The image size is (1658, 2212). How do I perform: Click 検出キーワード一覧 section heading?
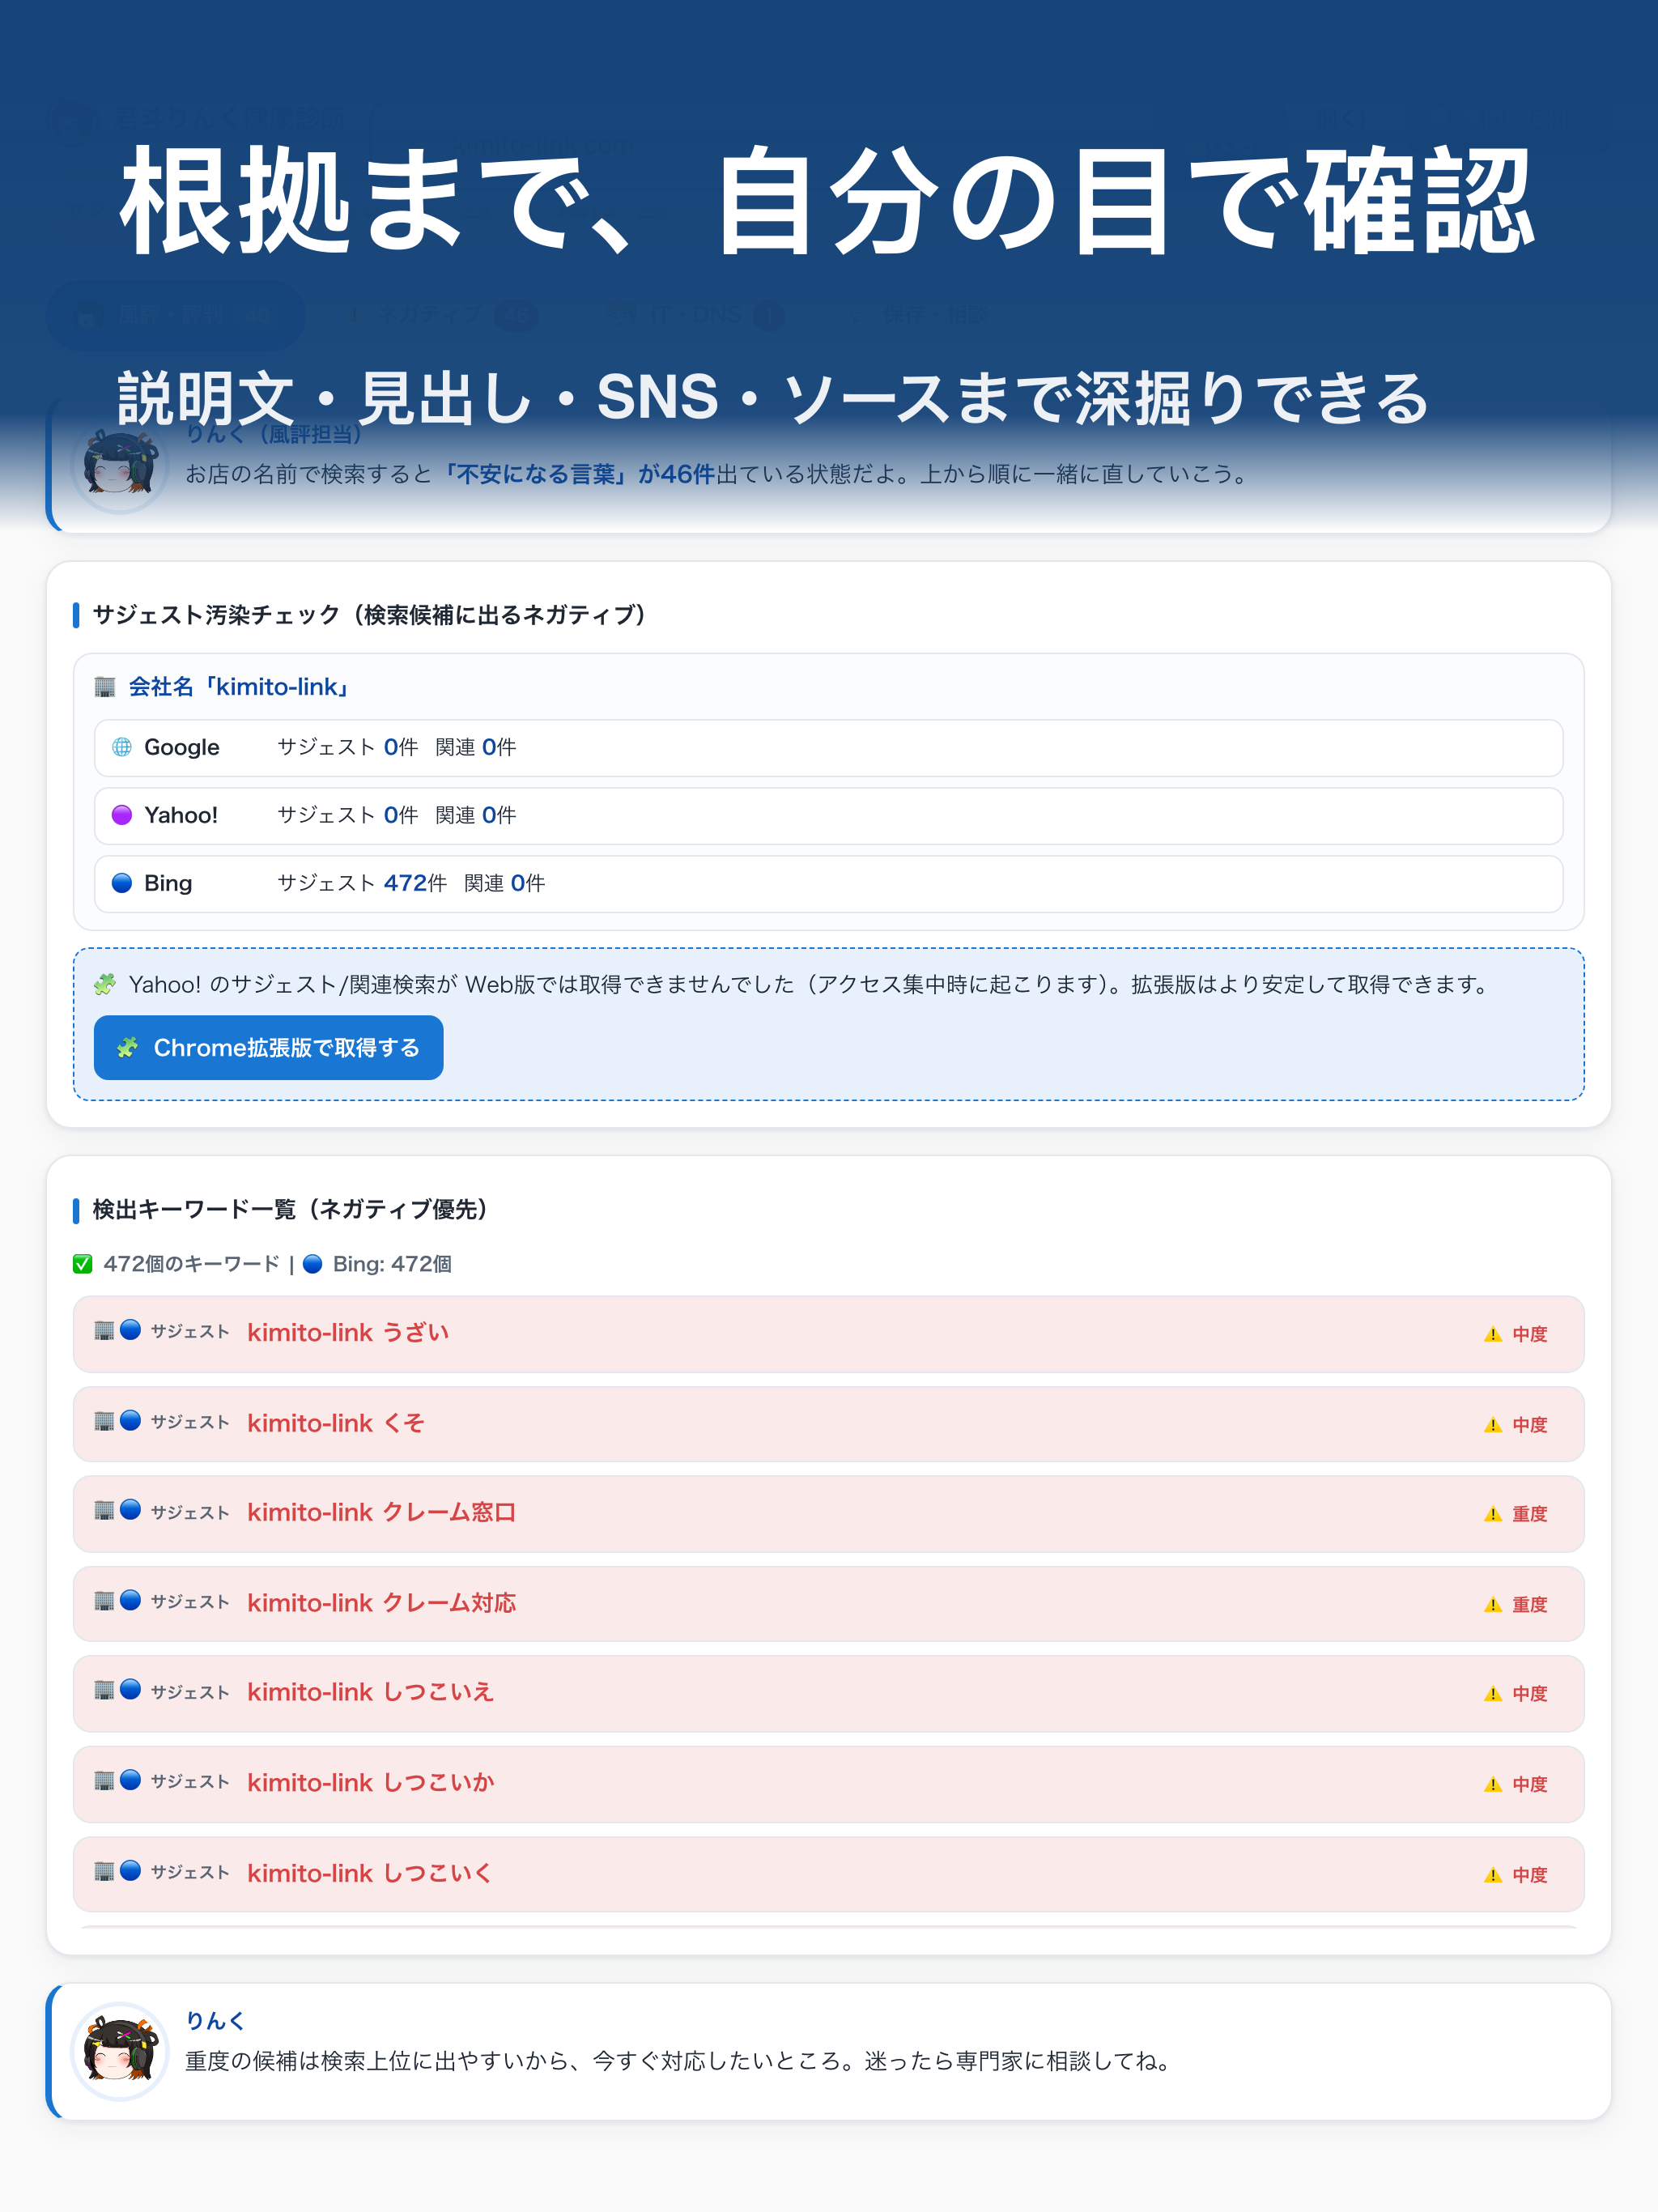coord(290,1210)
